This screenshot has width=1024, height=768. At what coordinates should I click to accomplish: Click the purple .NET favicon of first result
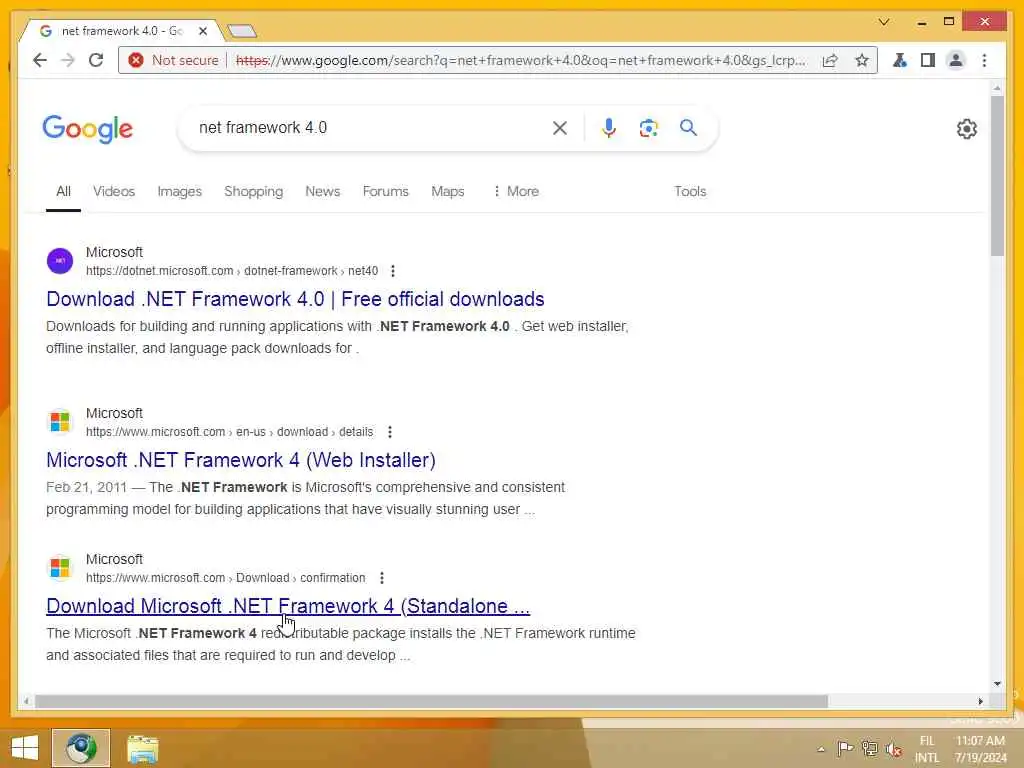pos(60,261)
